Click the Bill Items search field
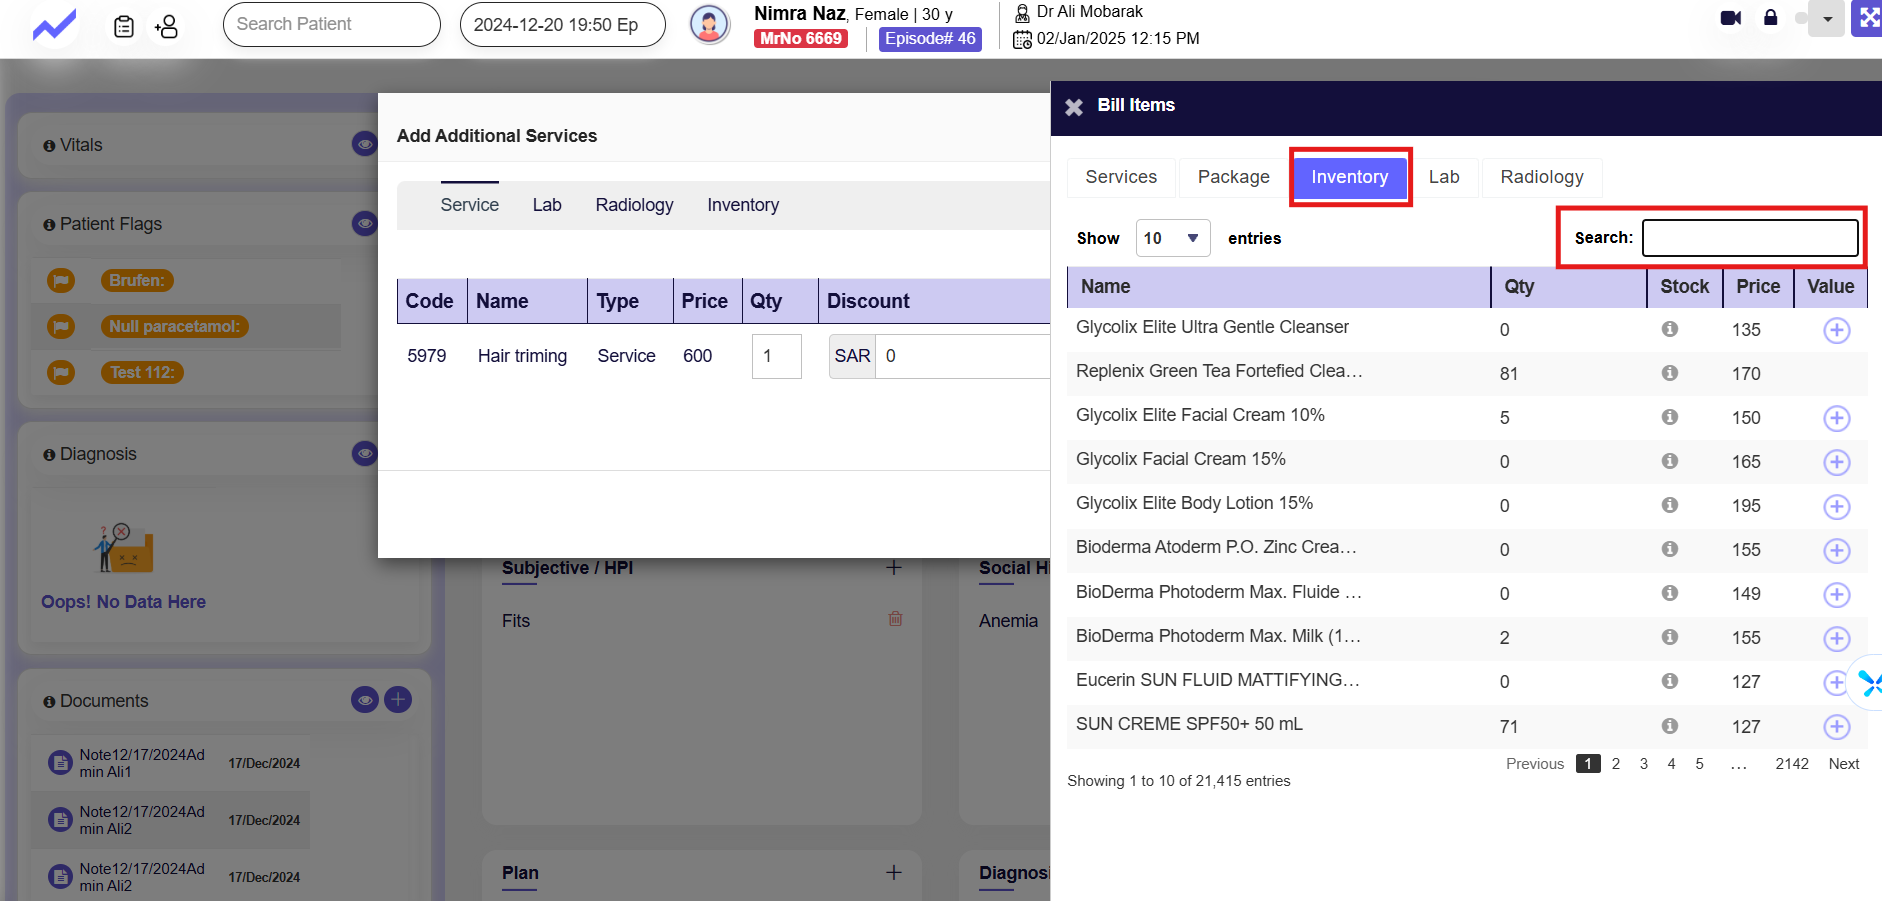Image resolution: width=1882 pixels, height=901 pixels. click(x=1749, y=238)
